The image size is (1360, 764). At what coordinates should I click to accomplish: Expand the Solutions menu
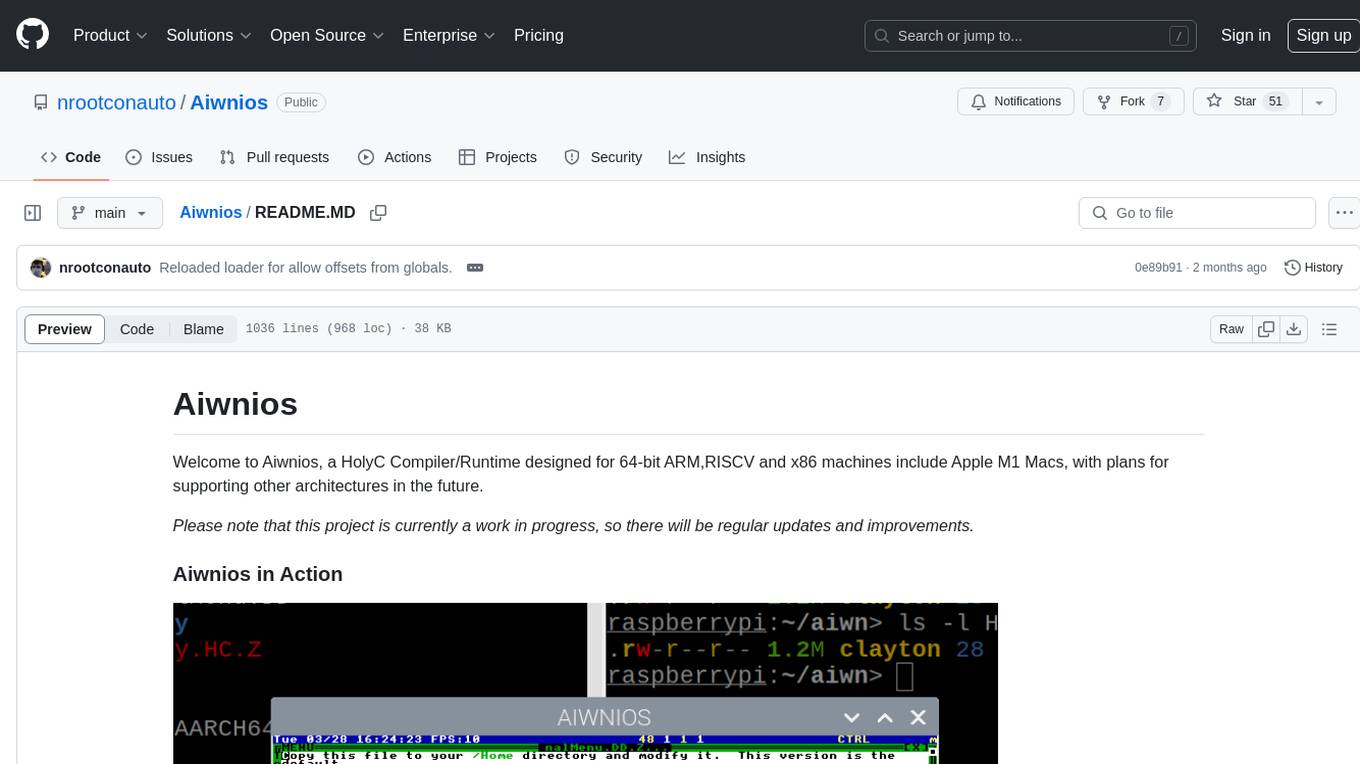pos(208,35)
